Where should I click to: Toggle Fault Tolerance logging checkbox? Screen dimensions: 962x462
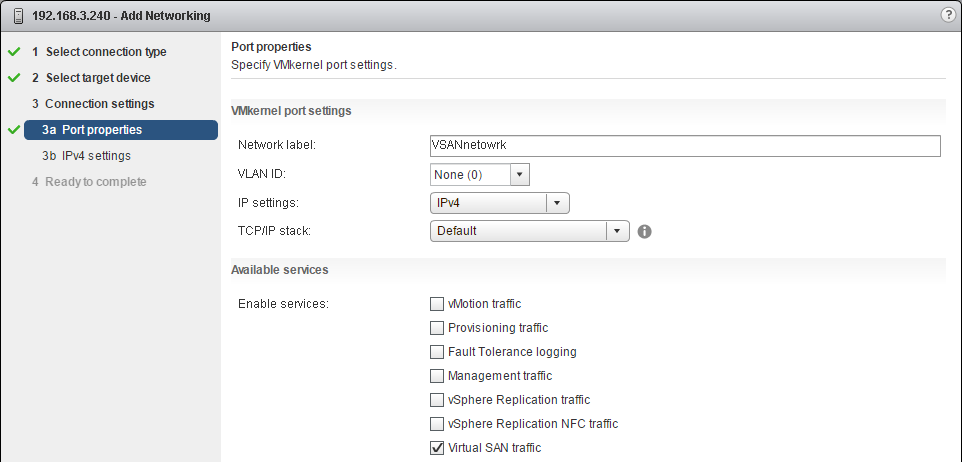coord(437,352)
